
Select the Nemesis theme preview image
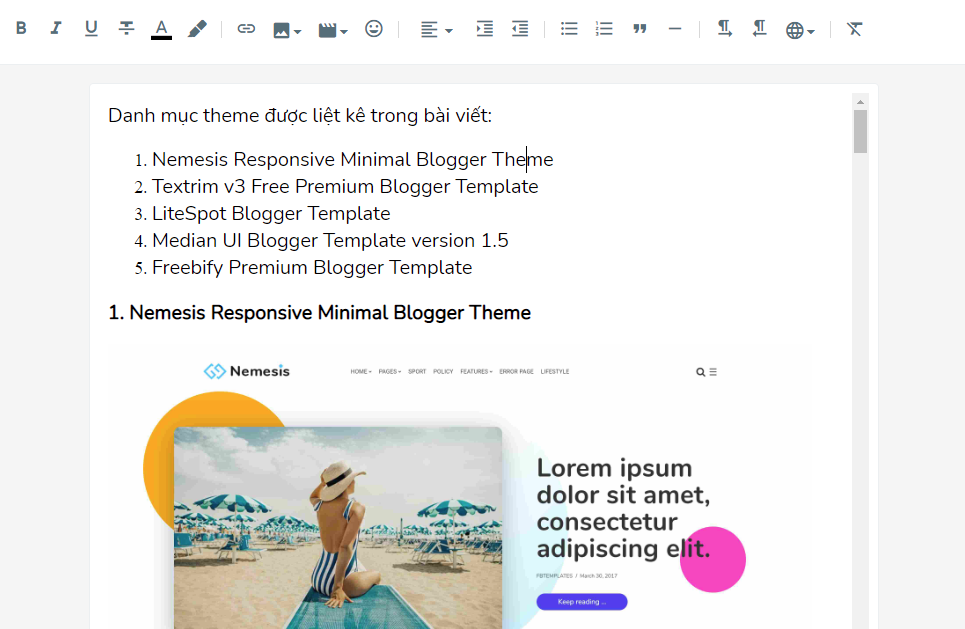(460, 486)
